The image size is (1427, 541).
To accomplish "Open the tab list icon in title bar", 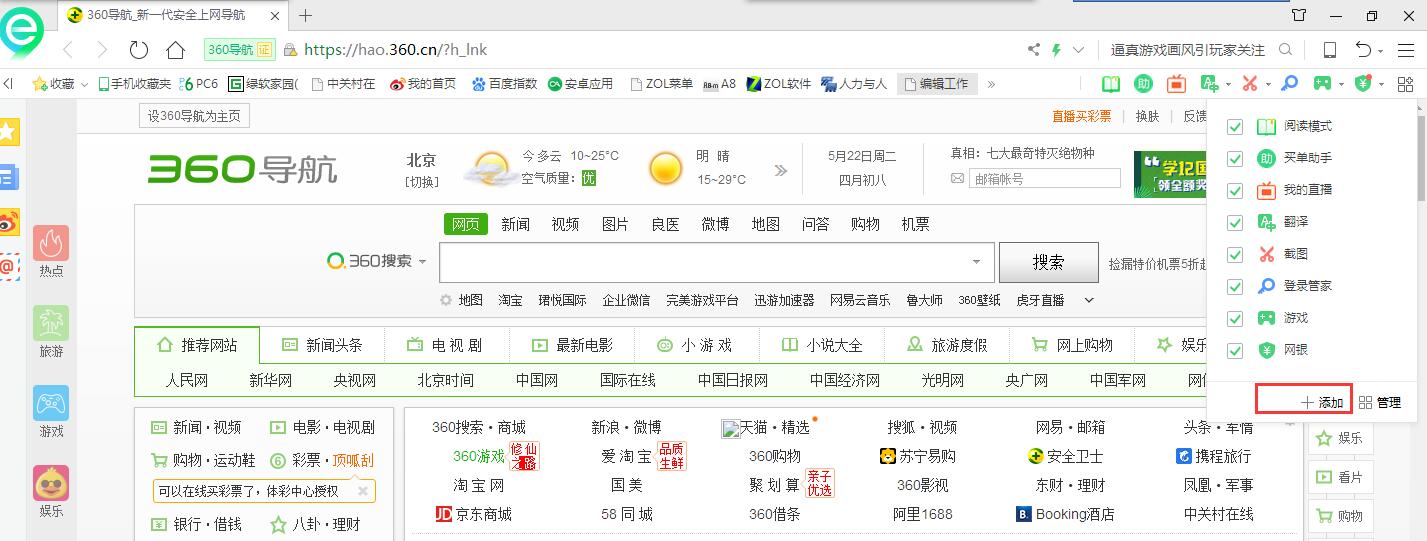I will click(x=1299, y=15).
